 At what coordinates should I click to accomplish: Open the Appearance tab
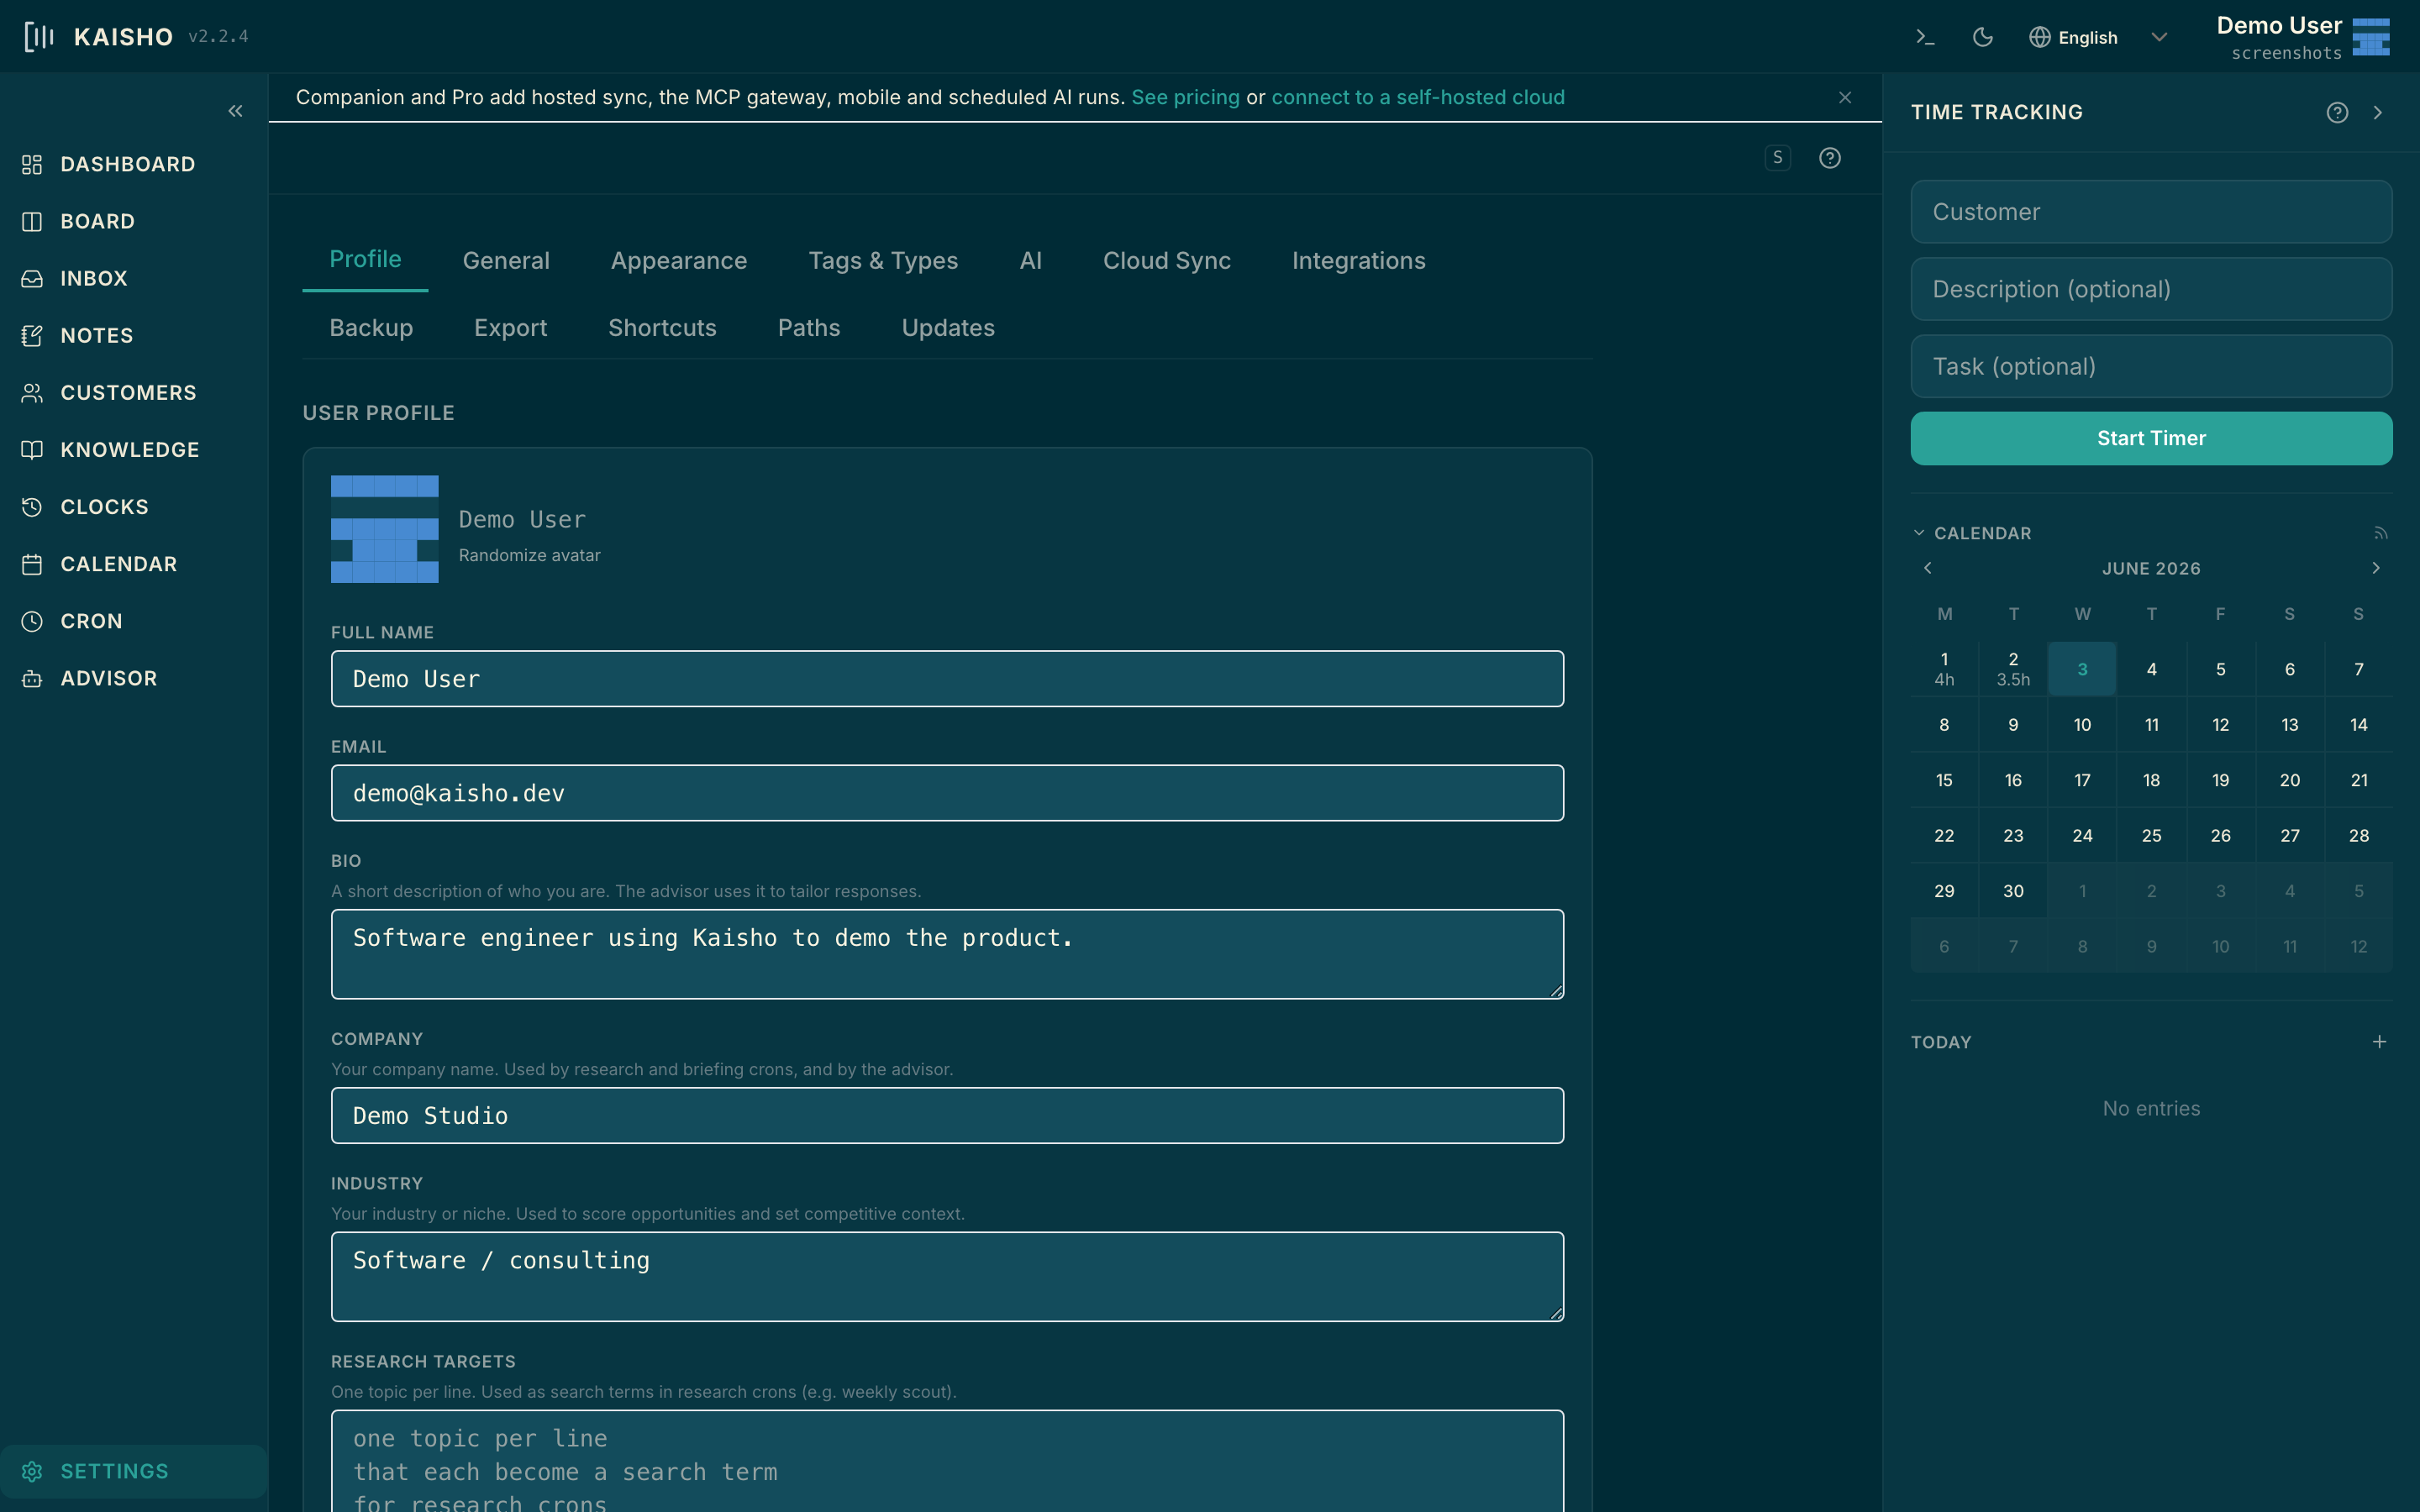click(679, 261)
